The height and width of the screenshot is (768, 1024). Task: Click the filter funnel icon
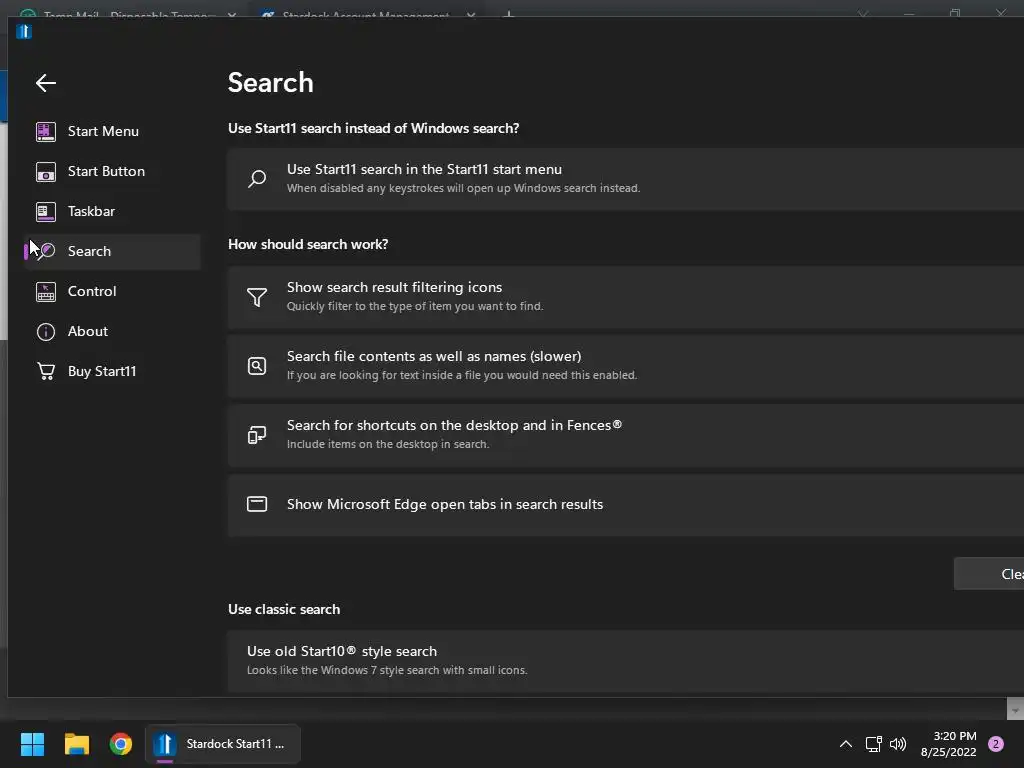257,297
